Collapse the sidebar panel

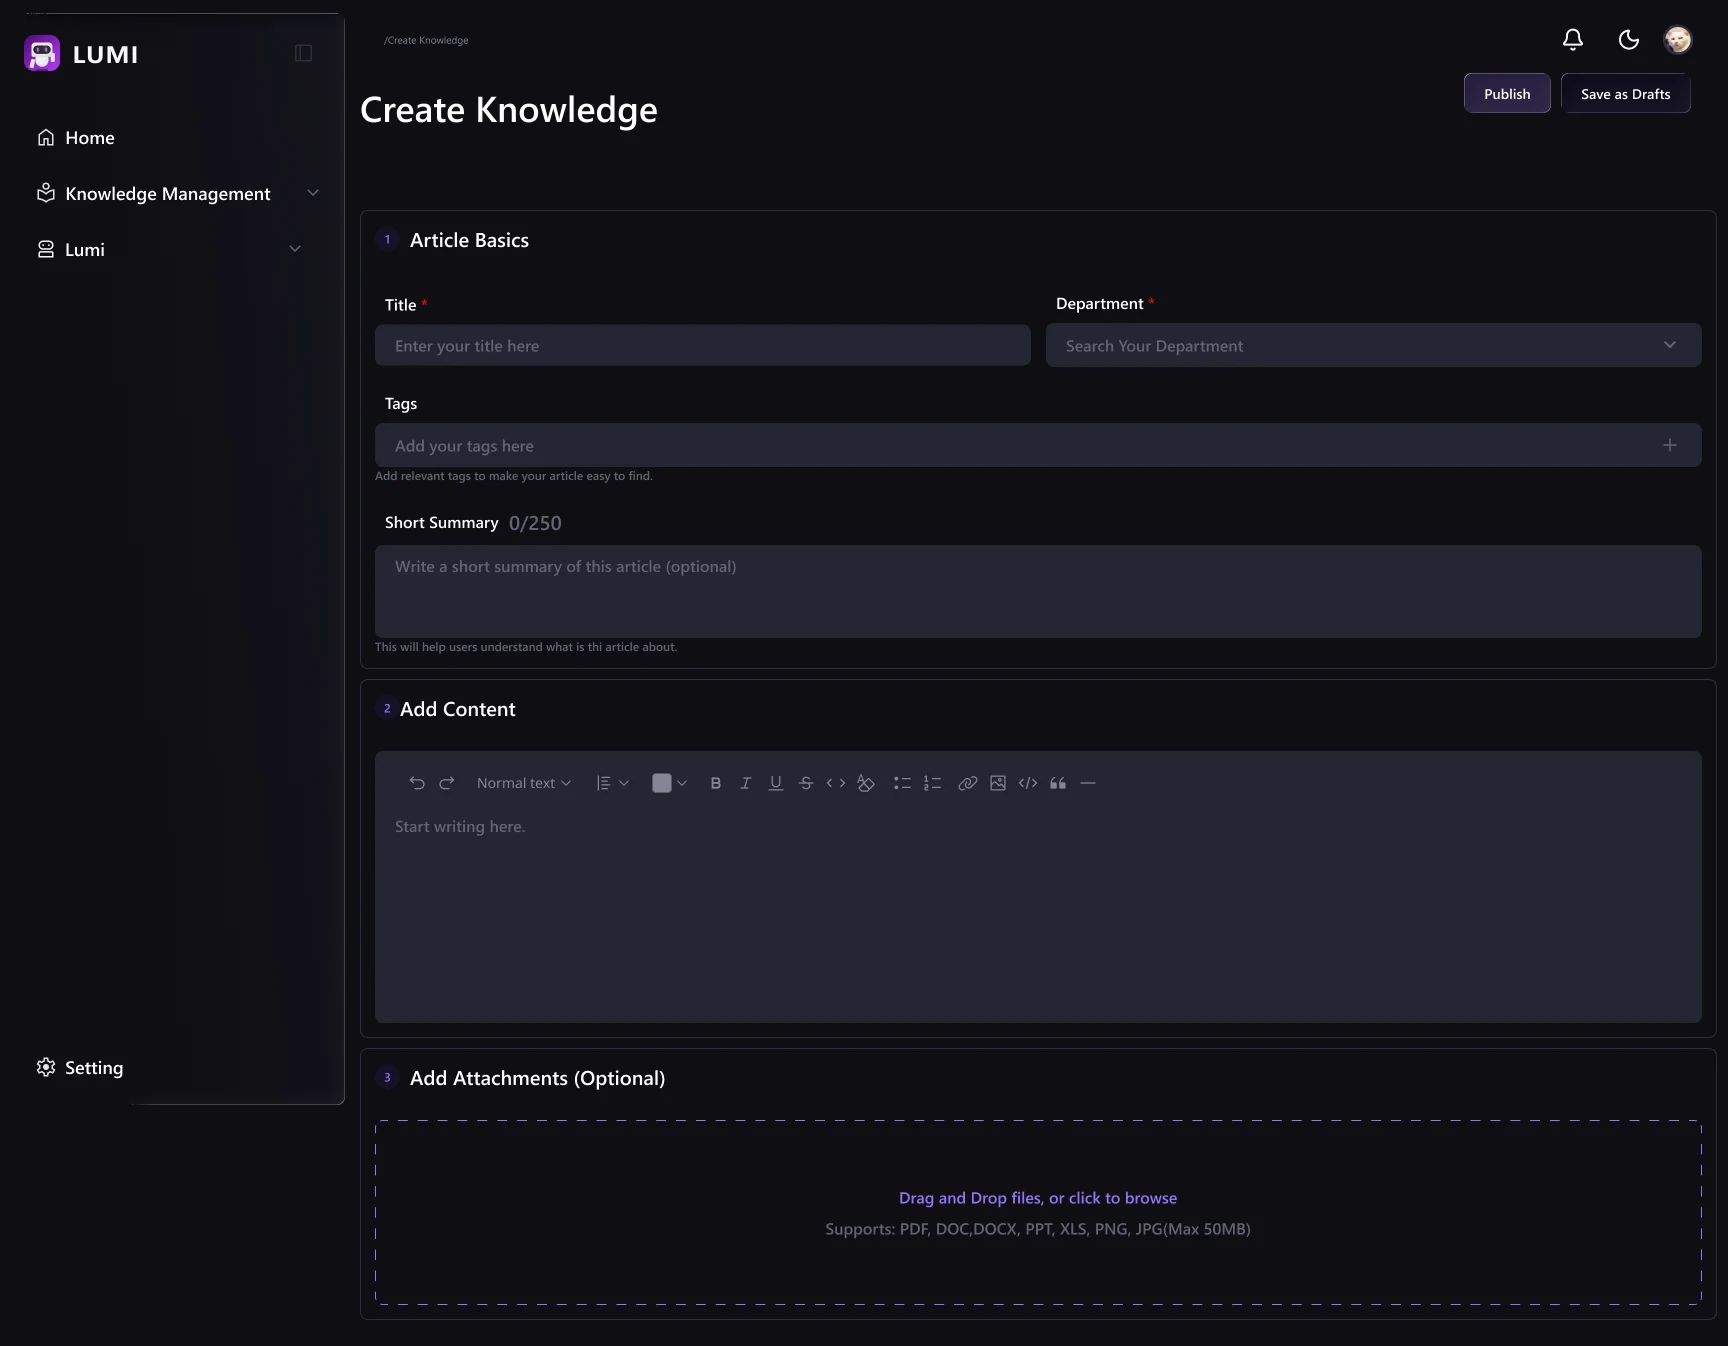(x=304, y=53)
